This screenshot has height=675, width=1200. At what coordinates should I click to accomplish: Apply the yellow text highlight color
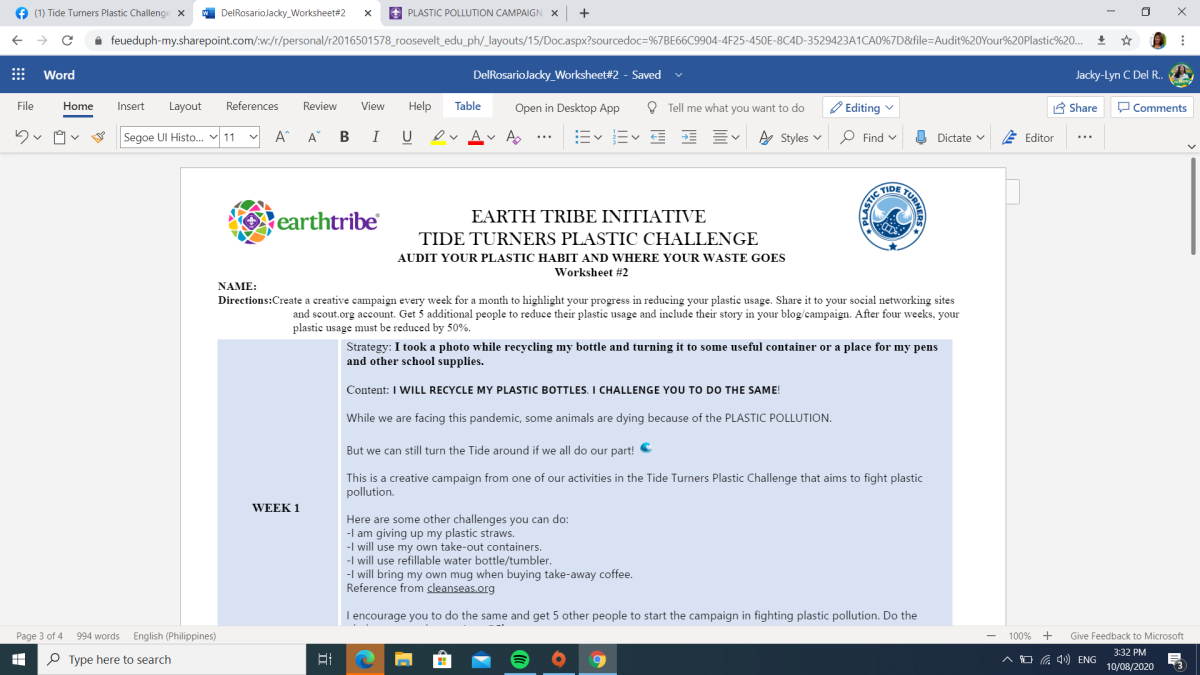click(x=438, y=138)
